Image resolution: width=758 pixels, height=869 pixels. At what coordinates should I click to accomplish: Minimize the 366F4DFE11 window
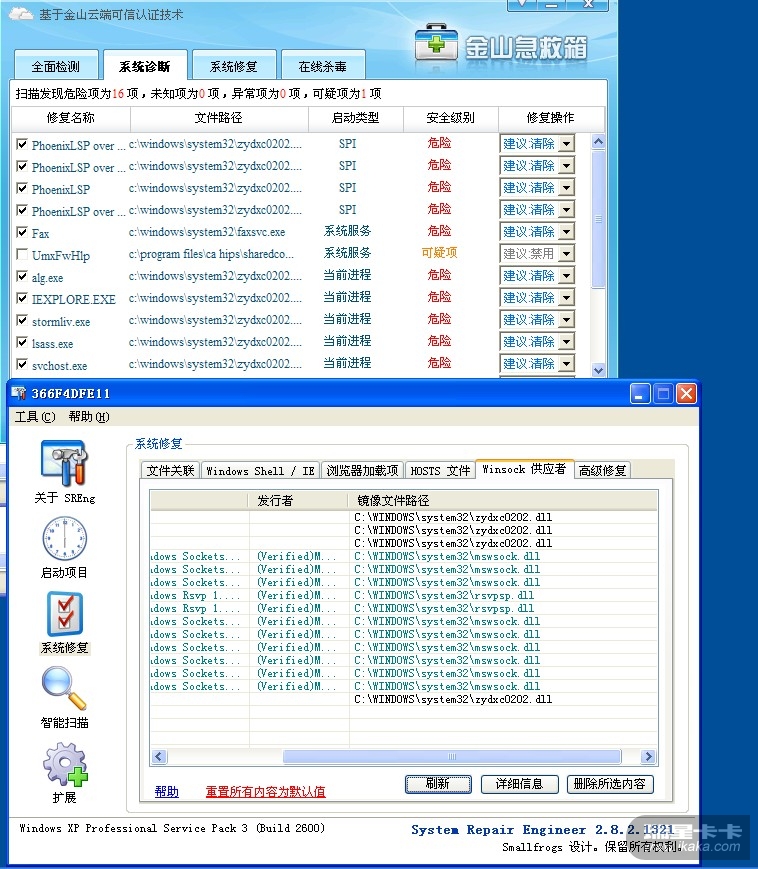point(640,394)
